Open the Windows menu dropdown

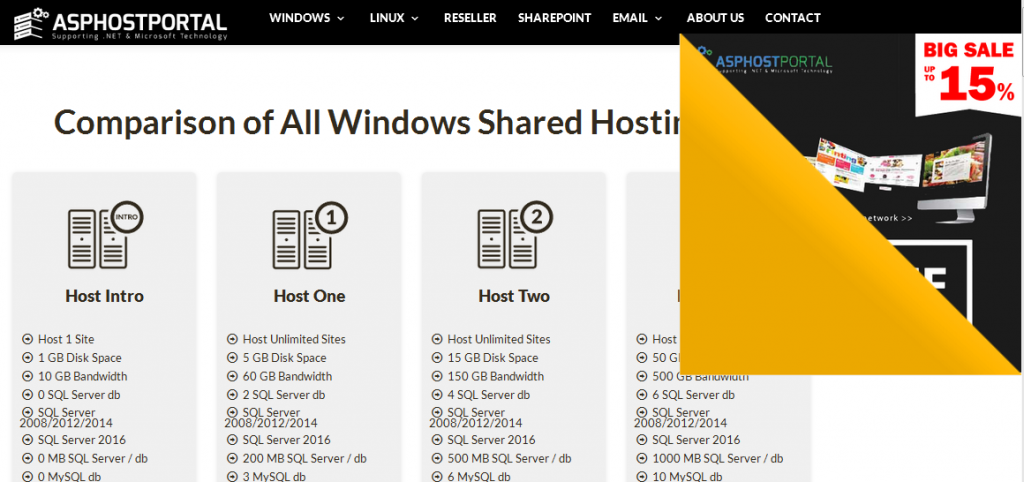306,18
